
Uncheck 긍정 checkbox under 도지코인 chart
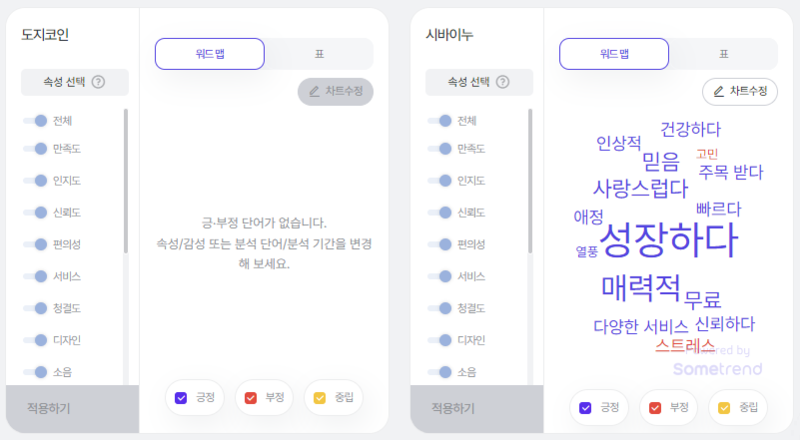tap(181, 398)
